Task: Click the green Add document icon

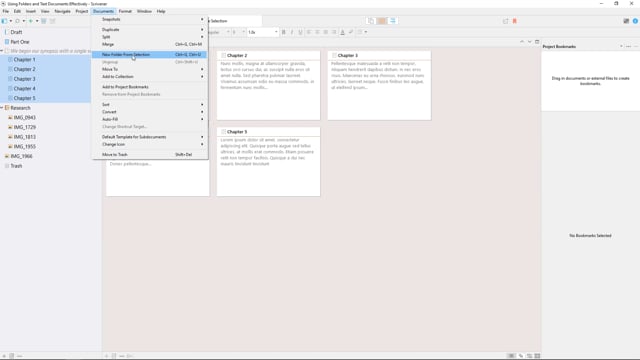Action: click(31, 21)
